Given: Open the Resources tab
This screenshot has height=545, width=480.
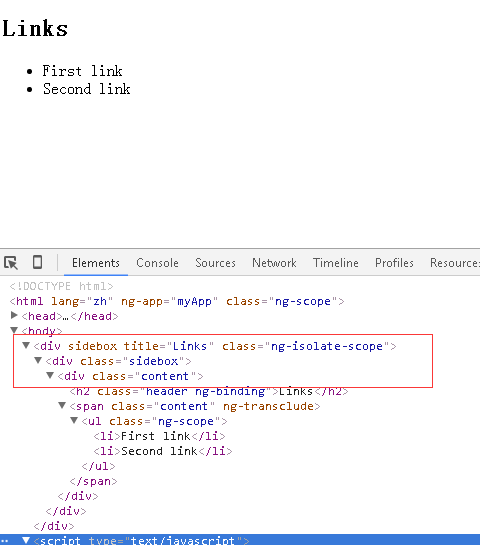Looking at the screenshot, I should pyautogui.click(x=455, y=263).
